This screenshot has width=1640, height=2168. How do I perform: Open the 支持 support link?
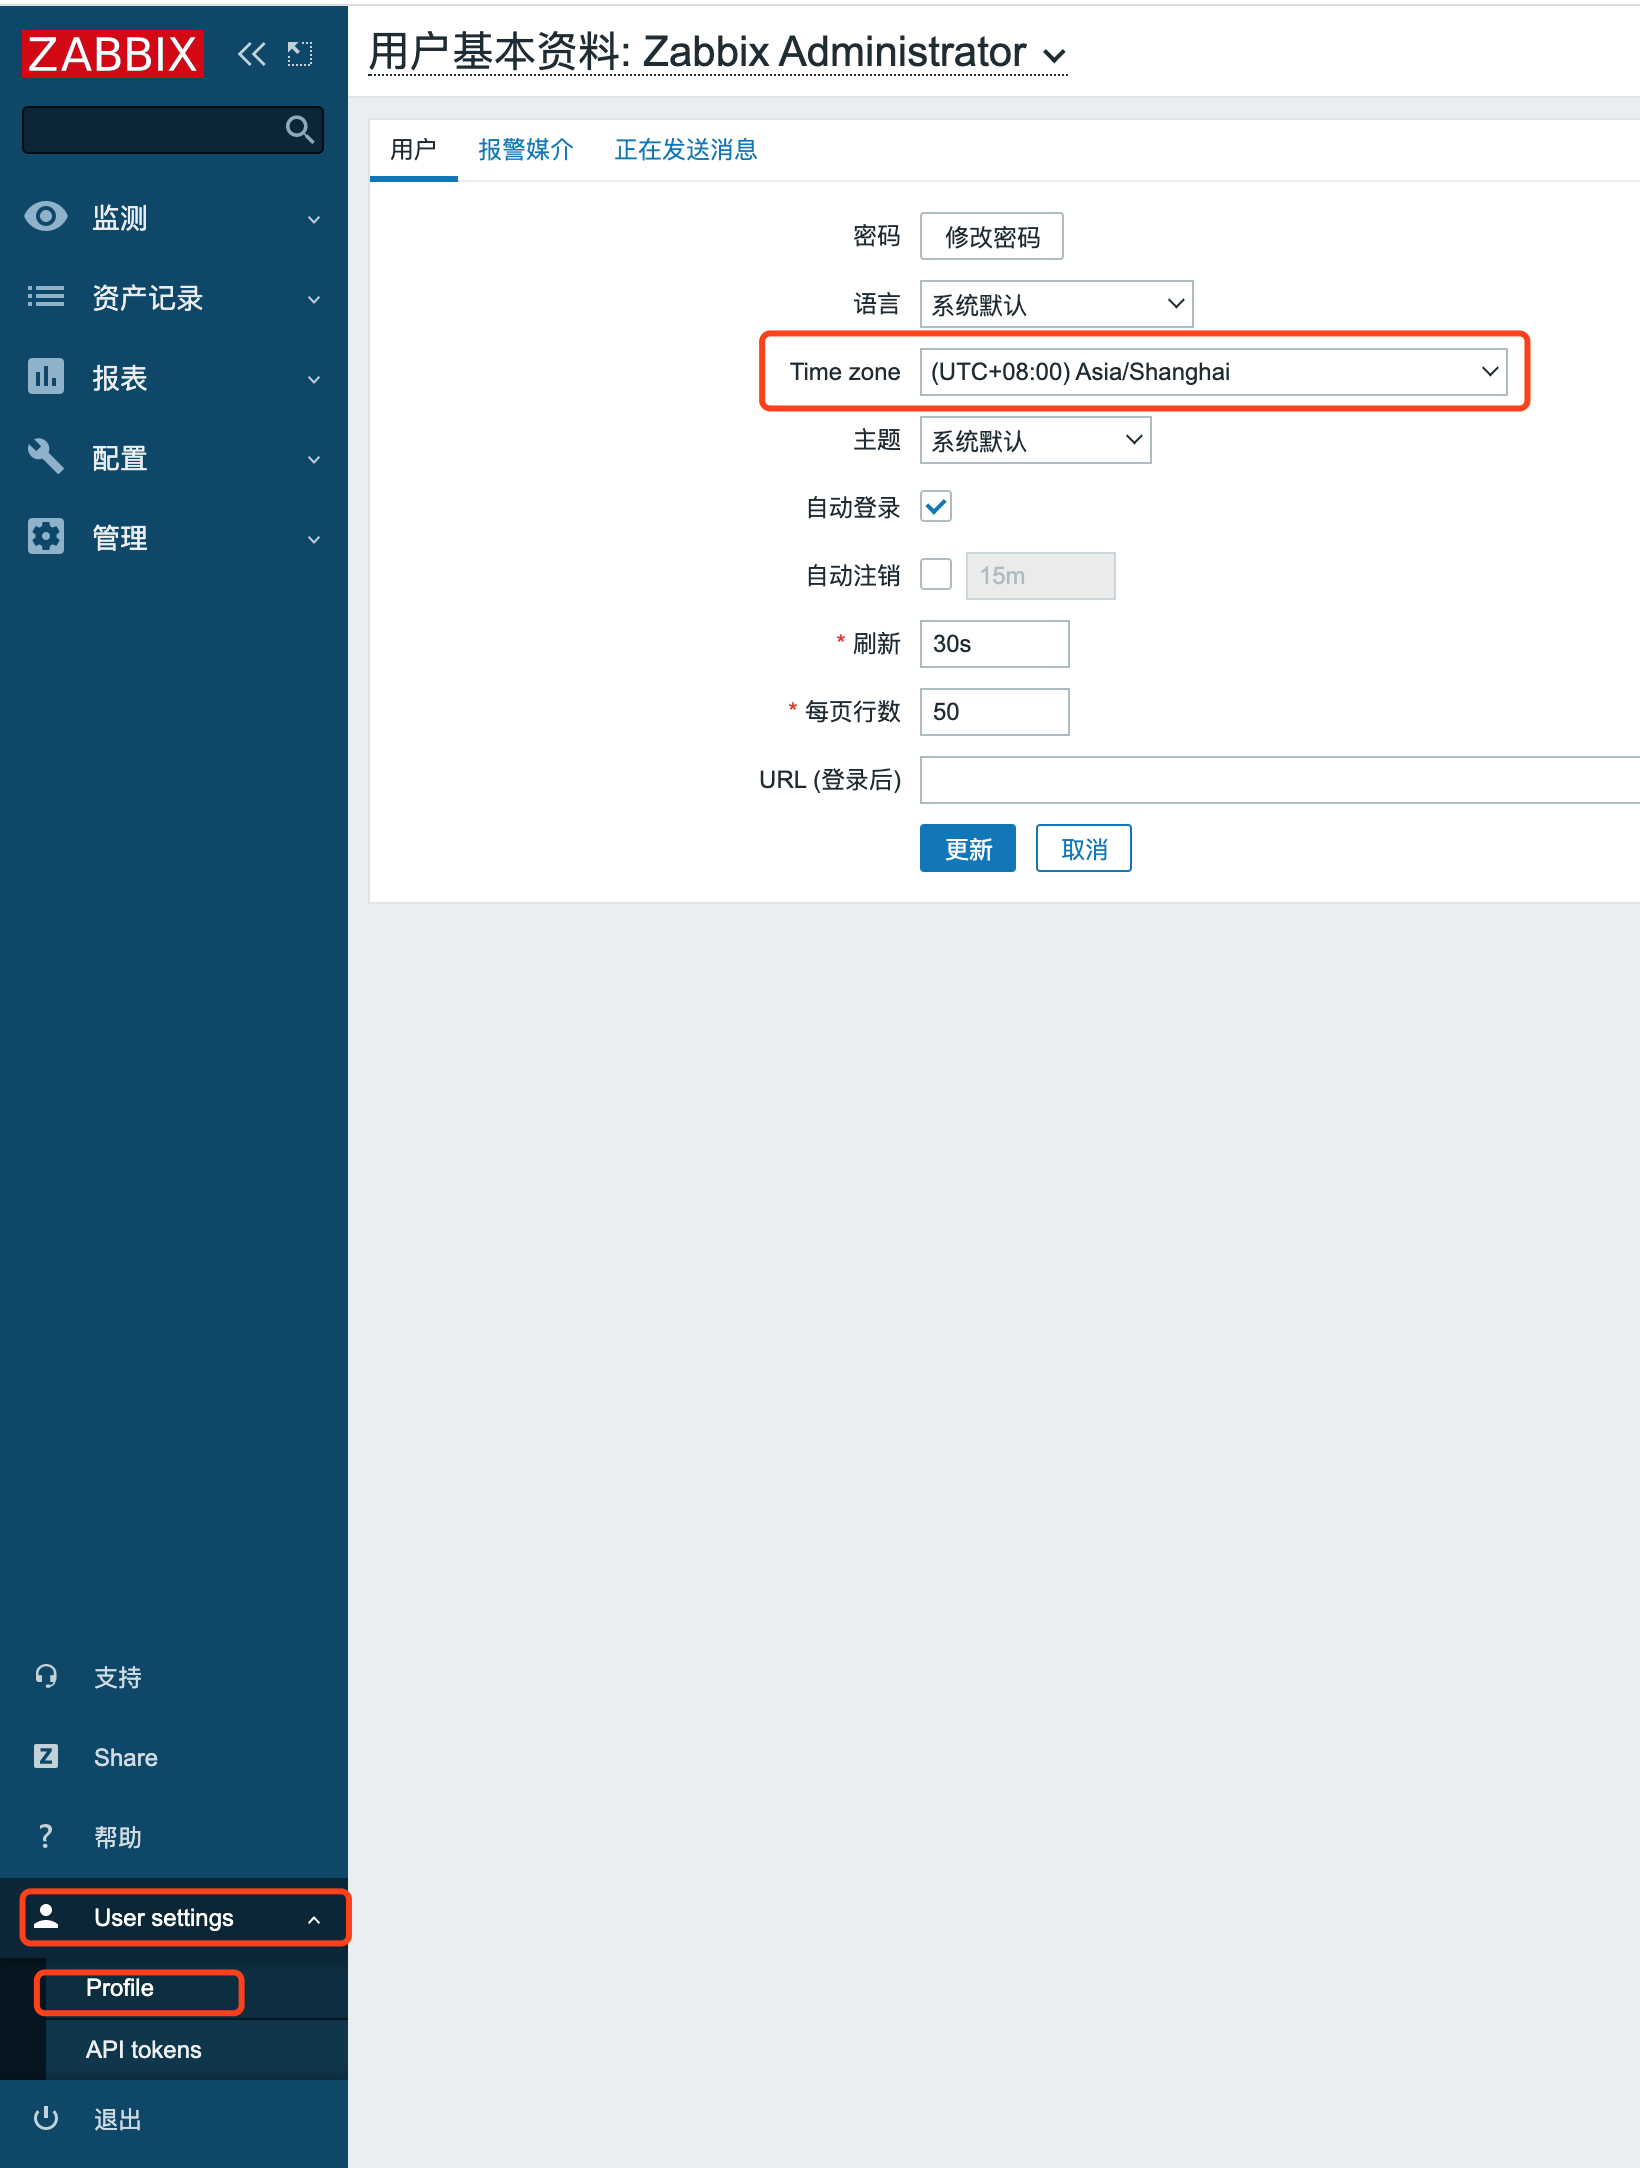(118, 1677)
